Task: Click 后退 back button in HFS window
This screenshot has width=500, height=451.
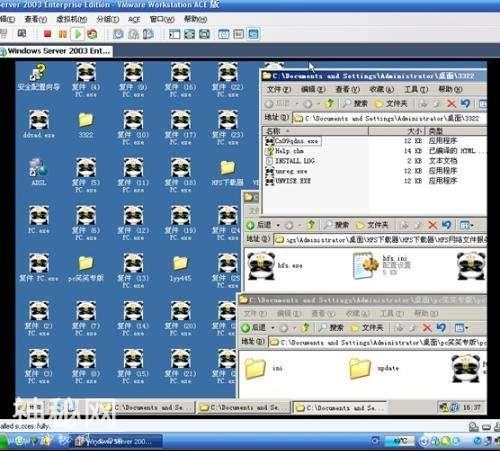Action: coord(259,225)
